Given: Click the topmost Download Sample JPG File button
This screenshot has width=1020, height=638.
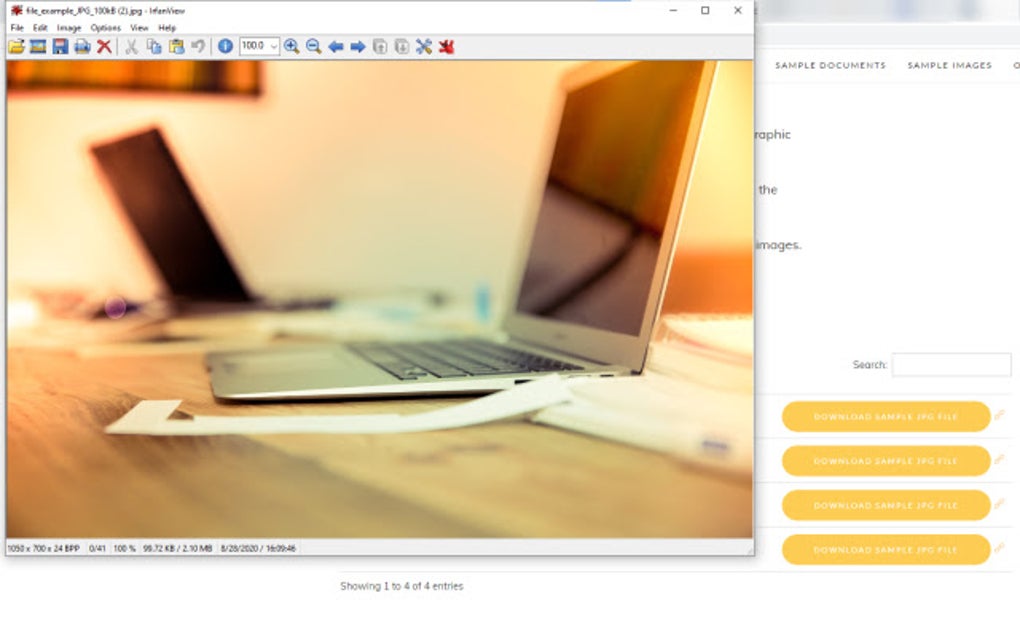Looking at the screenshot, I should click(x=886, y=417).
